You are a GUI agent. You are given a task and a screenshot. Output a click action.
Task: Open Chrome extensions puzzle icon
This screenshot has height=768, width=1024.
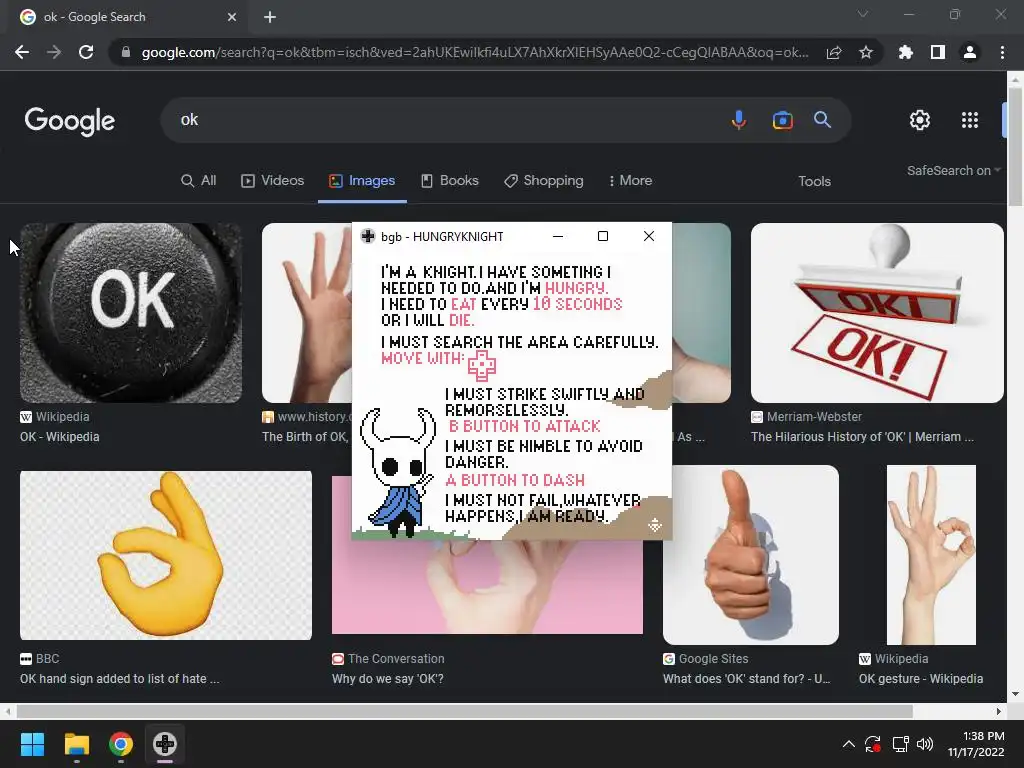click(x=906, y=52)
